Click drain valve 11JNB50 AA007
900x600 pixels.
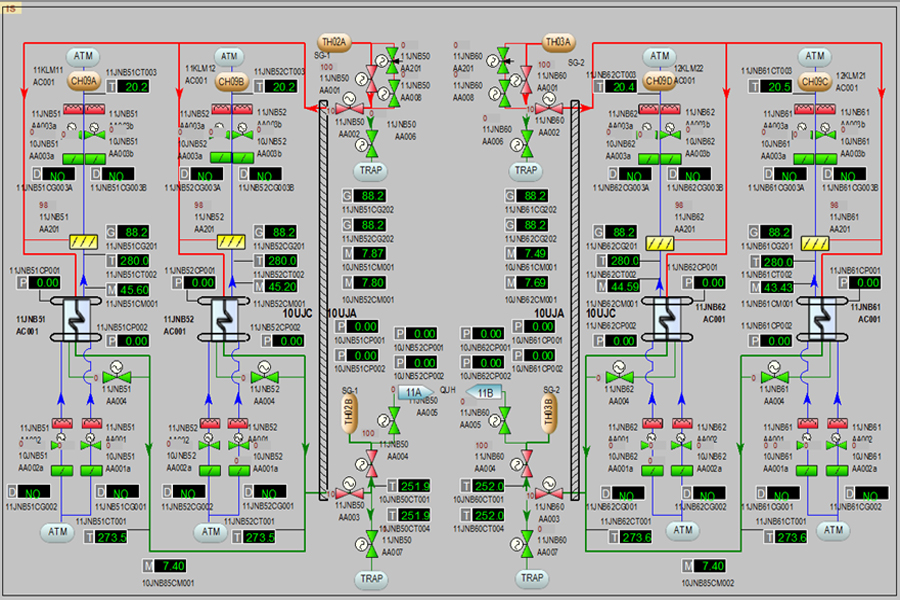coord(371,544)
